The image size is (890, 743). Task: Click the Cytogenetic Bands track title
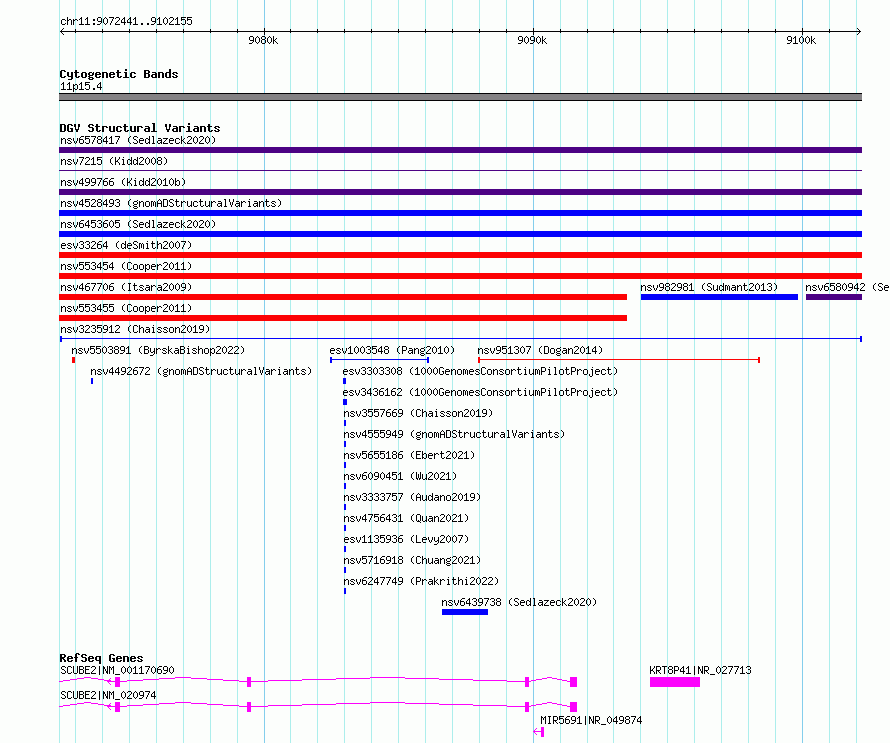point(119,74)
